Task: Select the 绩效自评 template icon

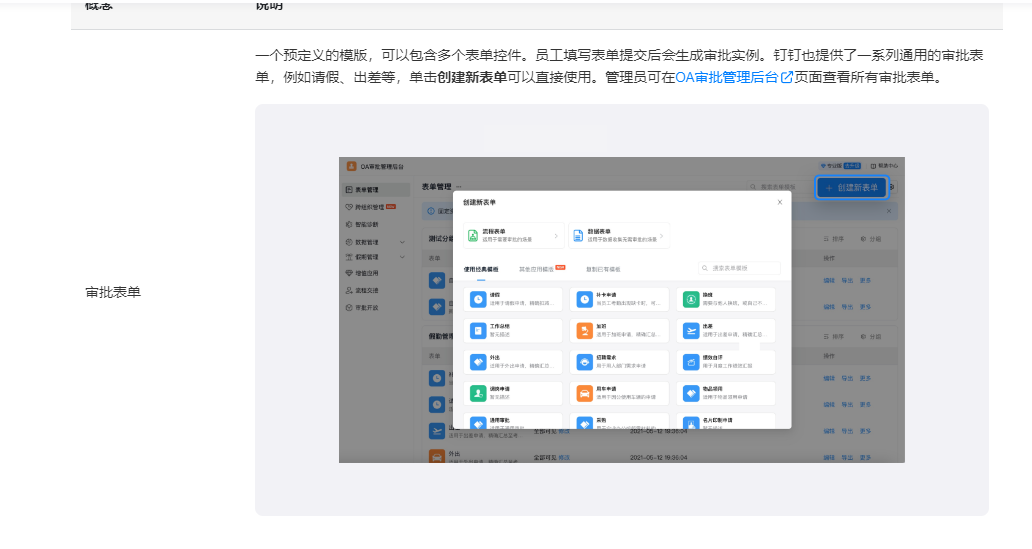Action: [690, 362]
